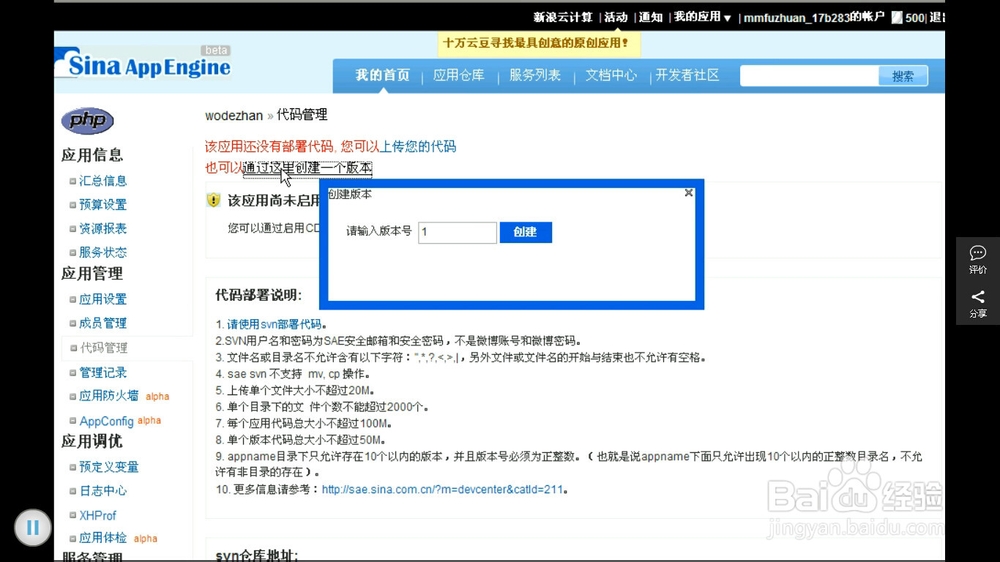Open XHProf in sidebar
1000x562 pixels.
click(98, 515)
